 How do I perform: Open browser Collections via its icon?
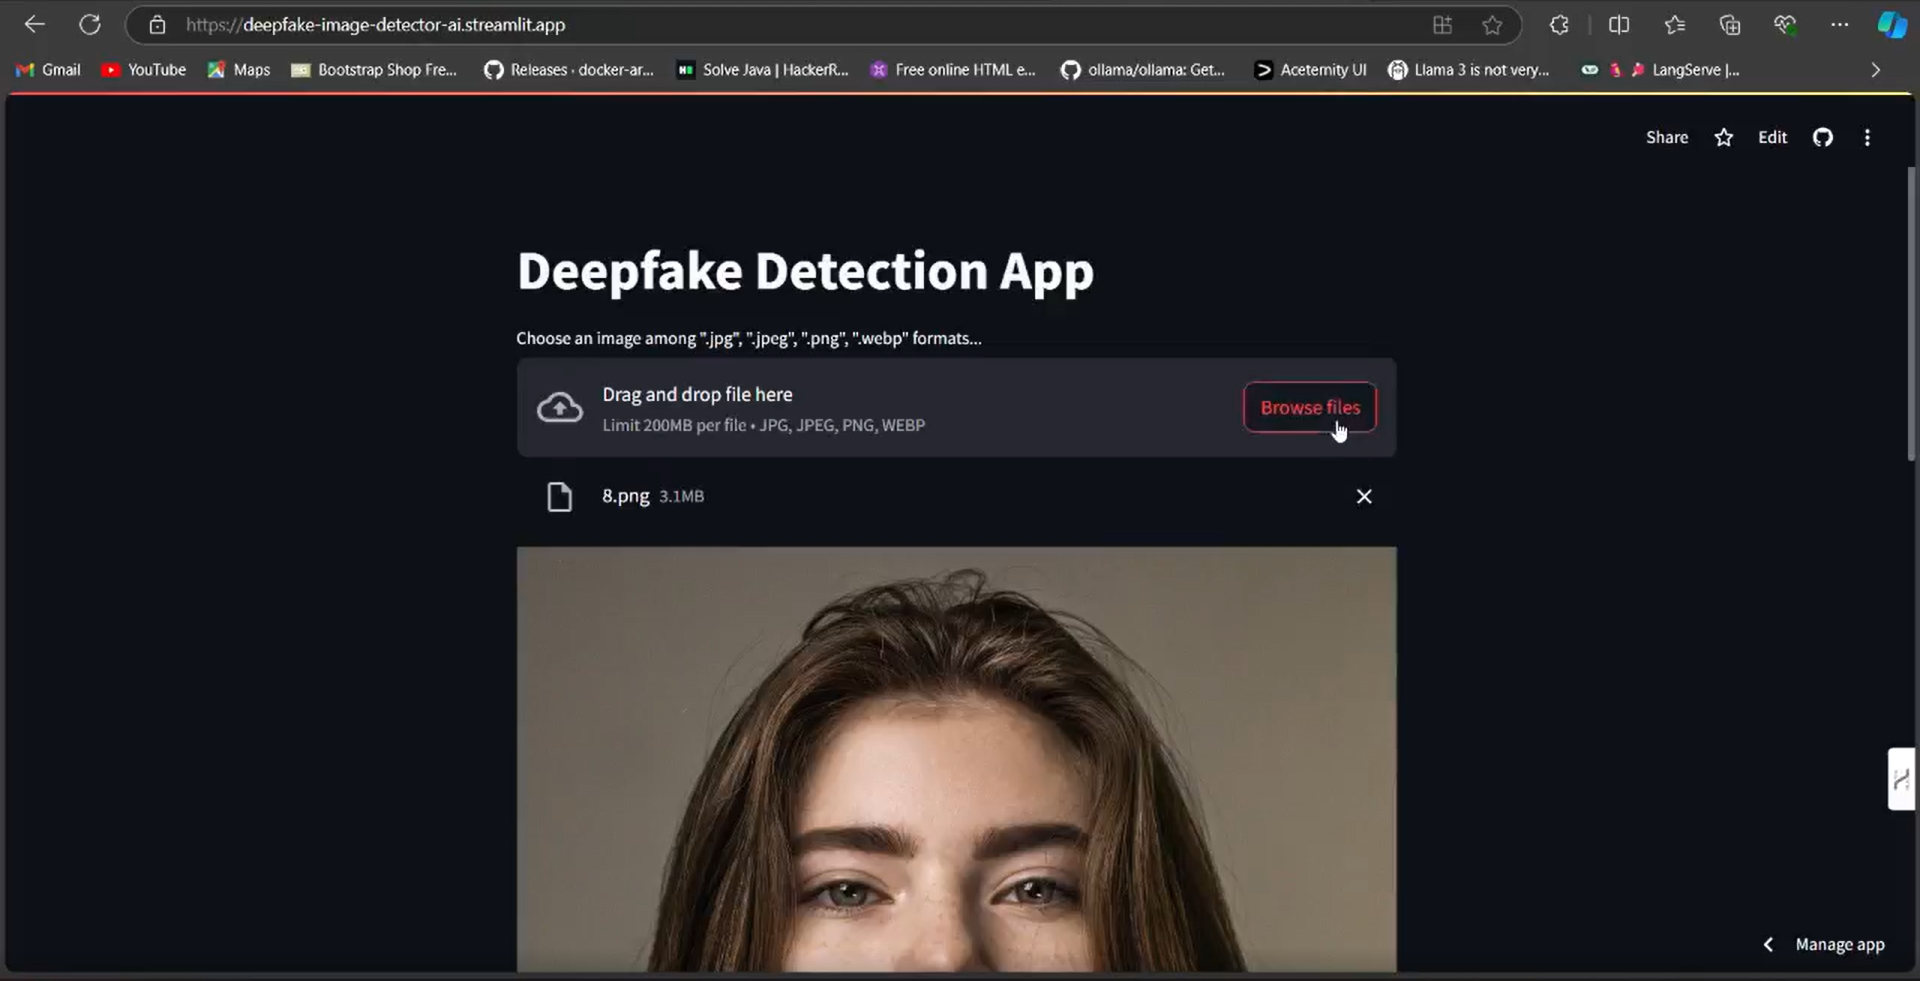(x=1730, y=25)
